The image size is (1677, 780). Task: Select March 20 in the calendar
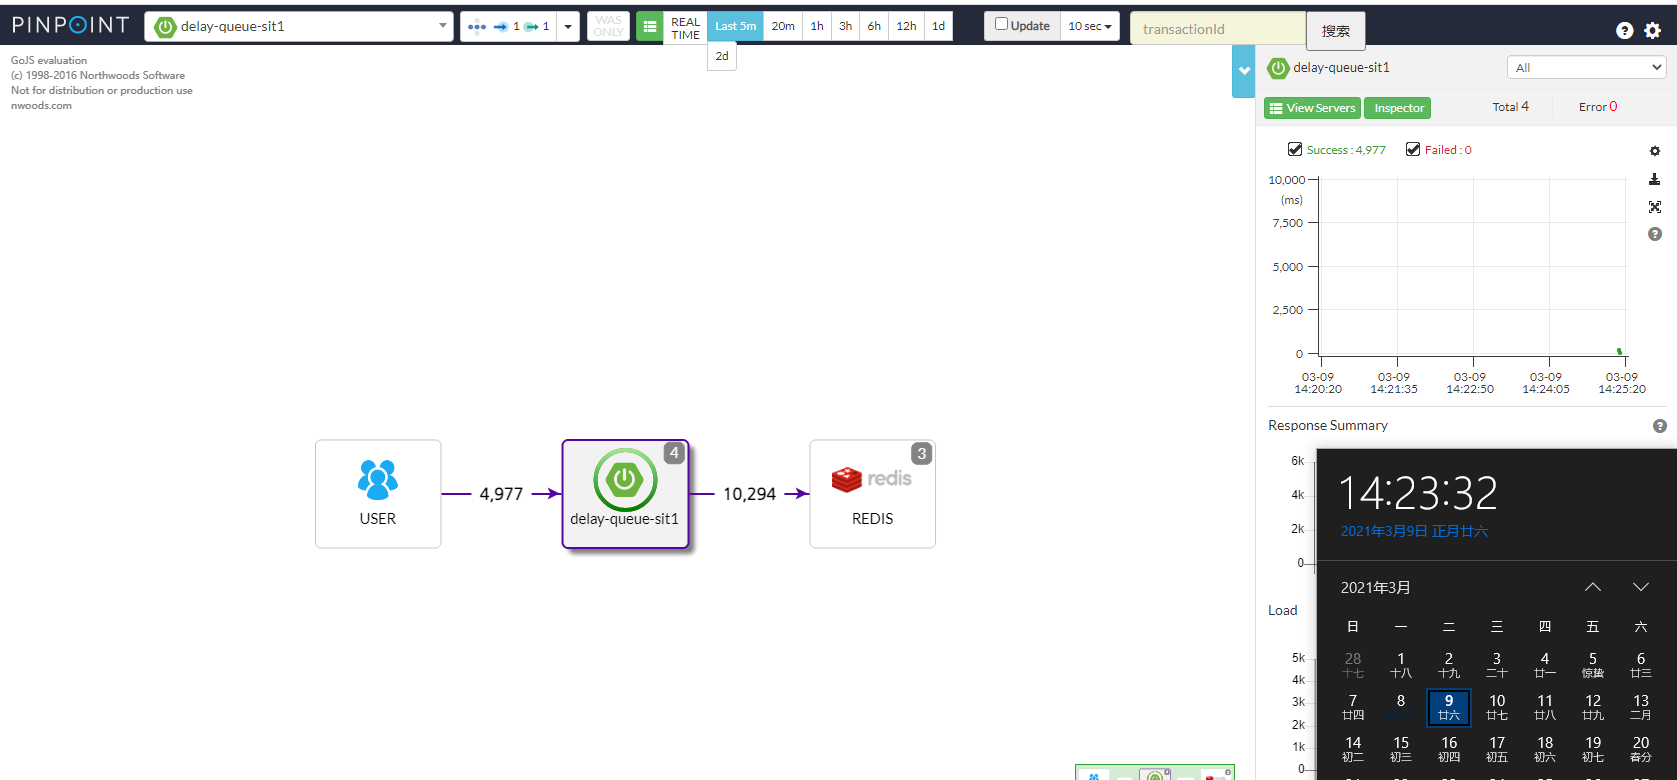[x=1641, y=749]
